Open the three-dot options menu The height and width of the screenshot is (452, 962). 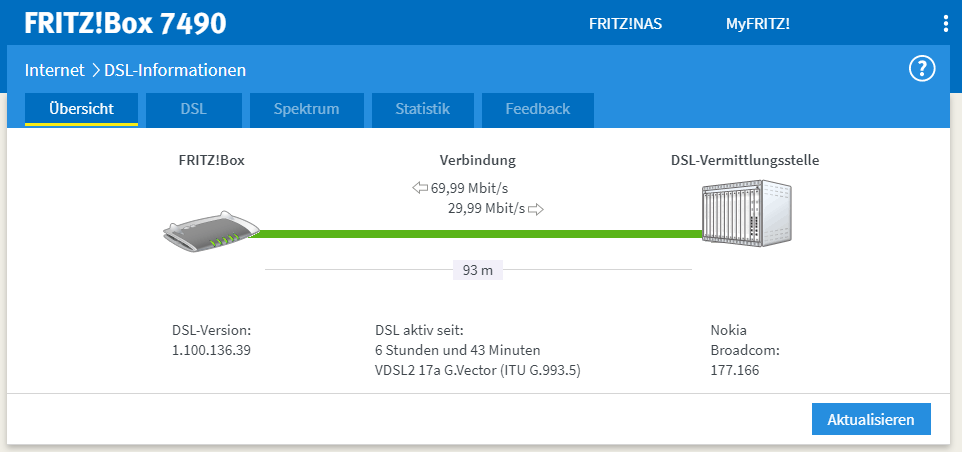(x=945, y=24)
